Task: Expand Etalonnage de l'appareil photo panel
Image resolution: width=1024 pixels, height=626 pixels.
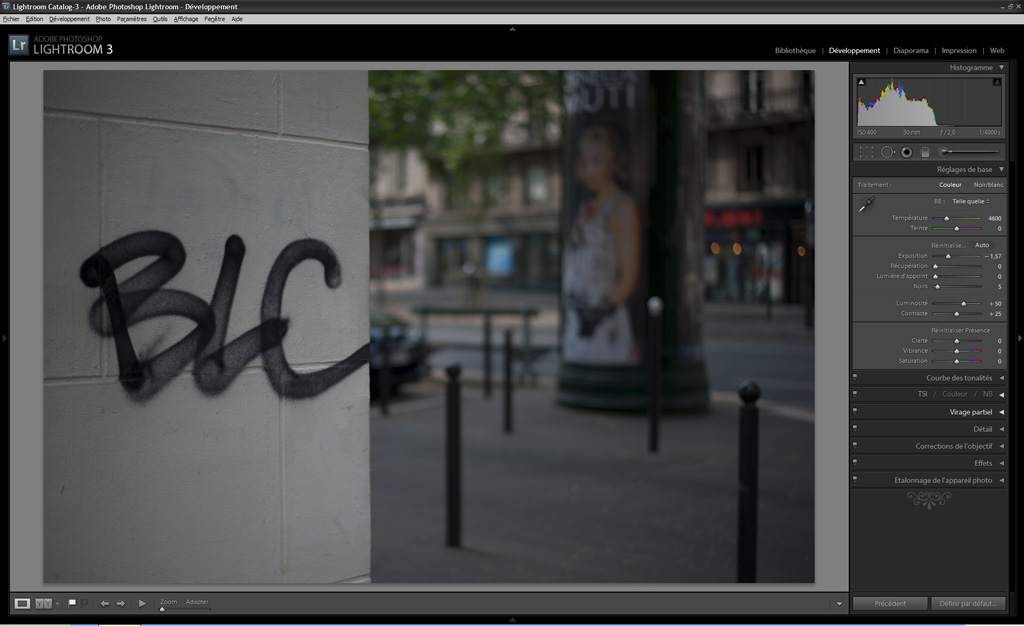Action: pyautogui.click(x=1002, y=480)
